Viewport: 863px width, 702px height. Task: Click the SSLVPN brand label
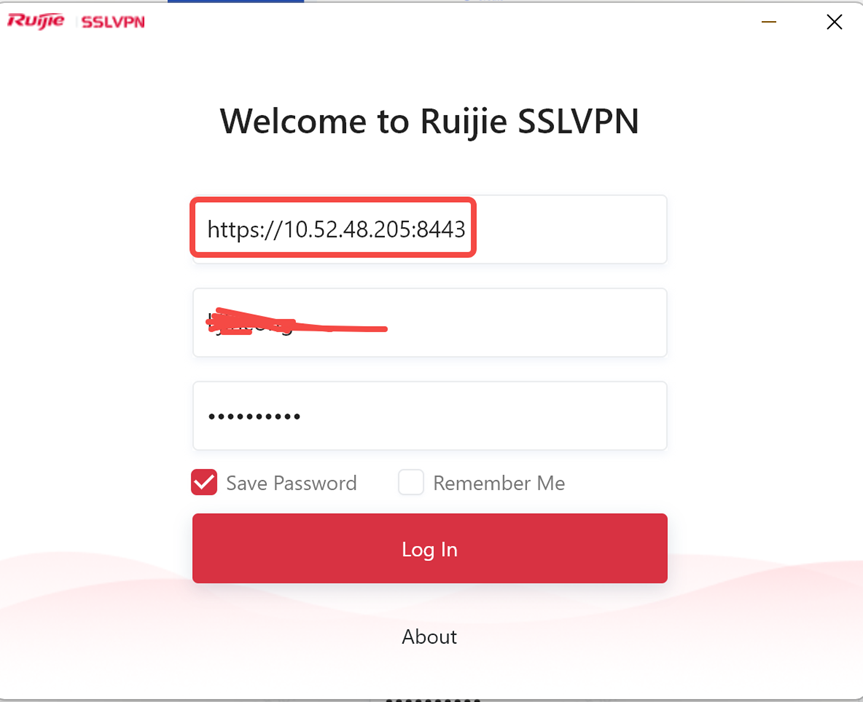click(113, 22)
